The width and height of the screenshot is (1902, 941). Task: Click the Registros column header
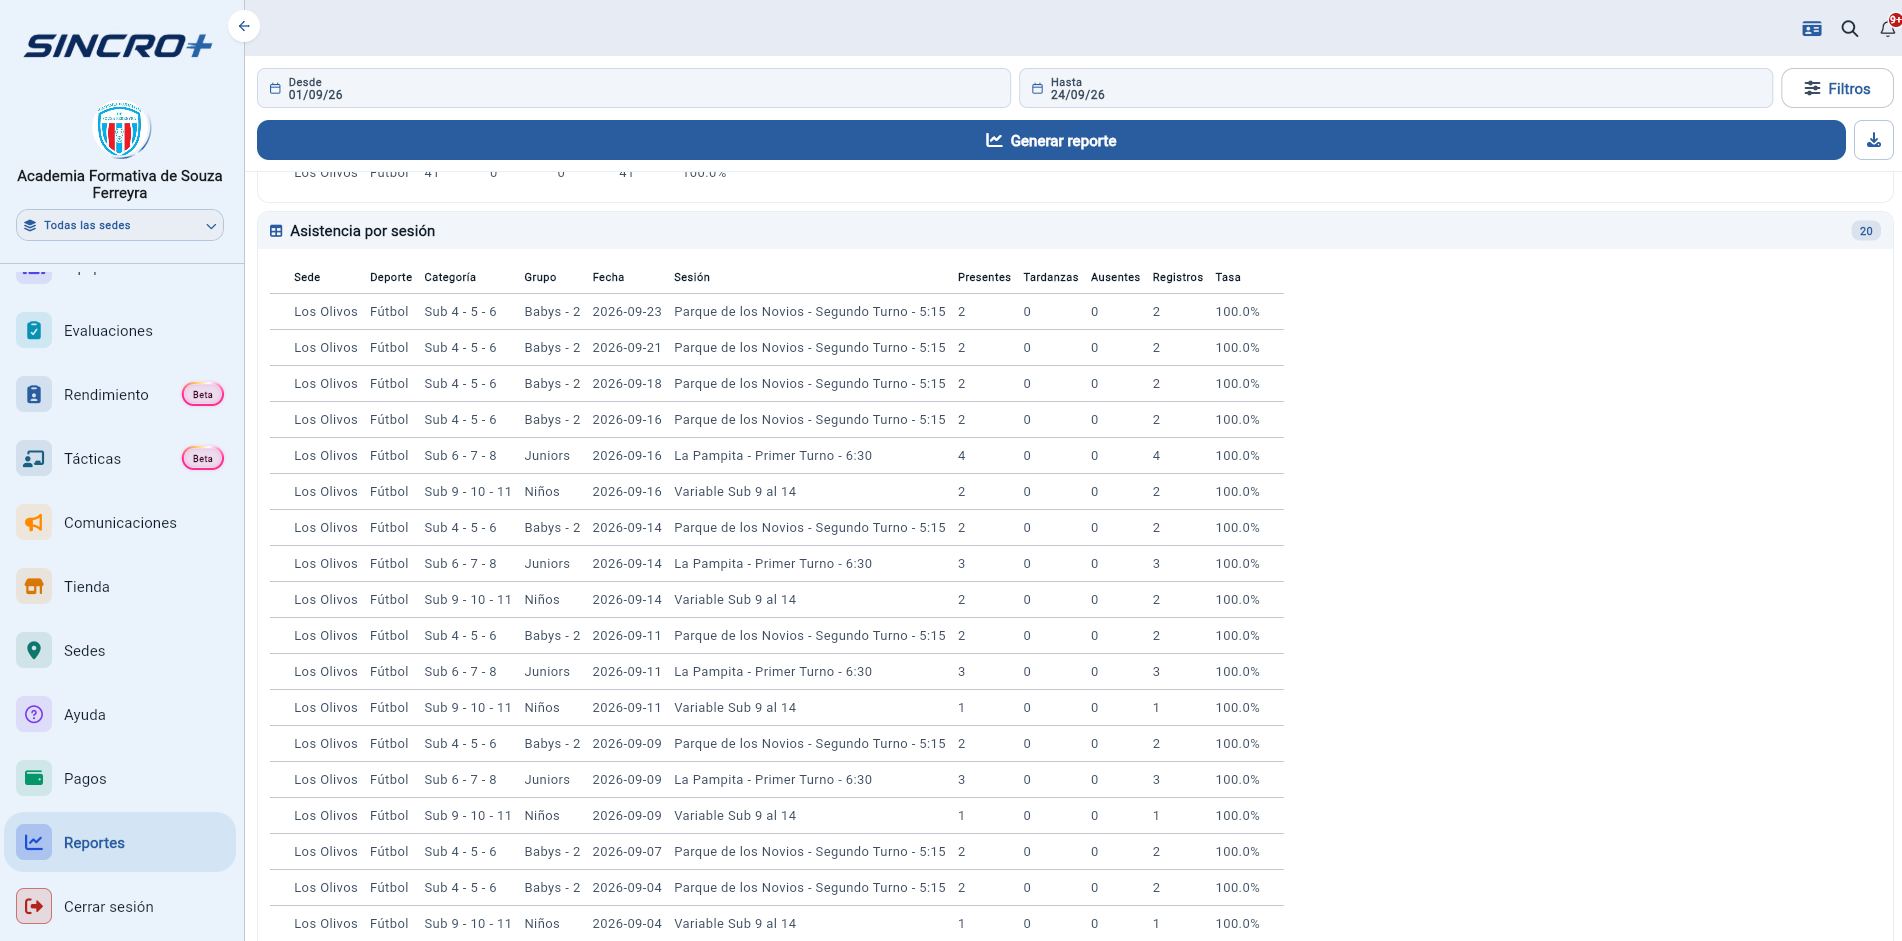pyautogui.click(x=1177, y=277)
